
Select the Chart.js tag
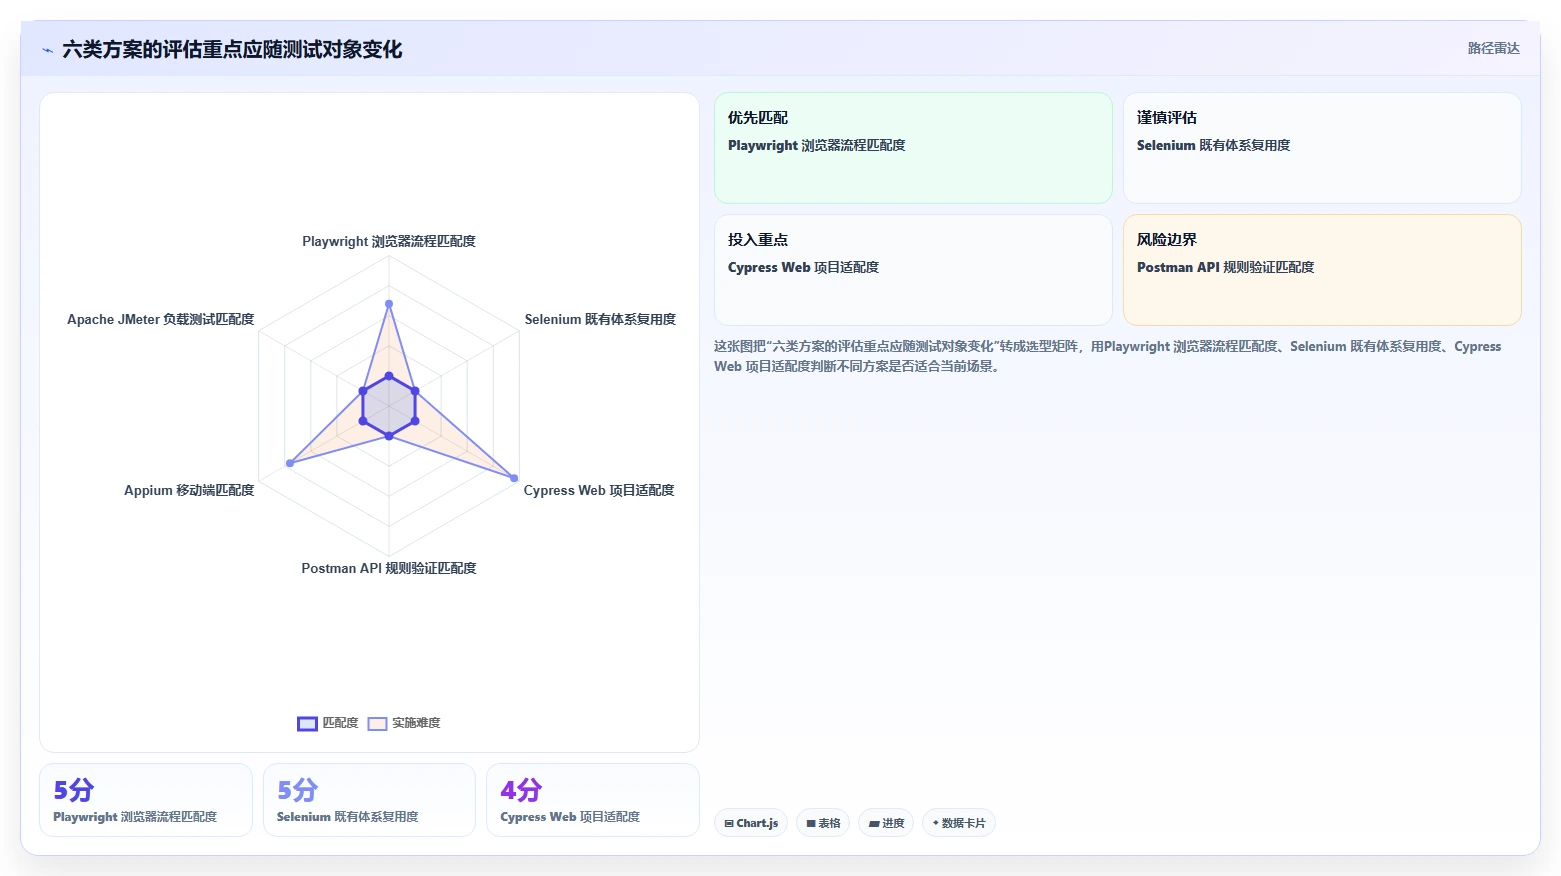pos(751,823)
